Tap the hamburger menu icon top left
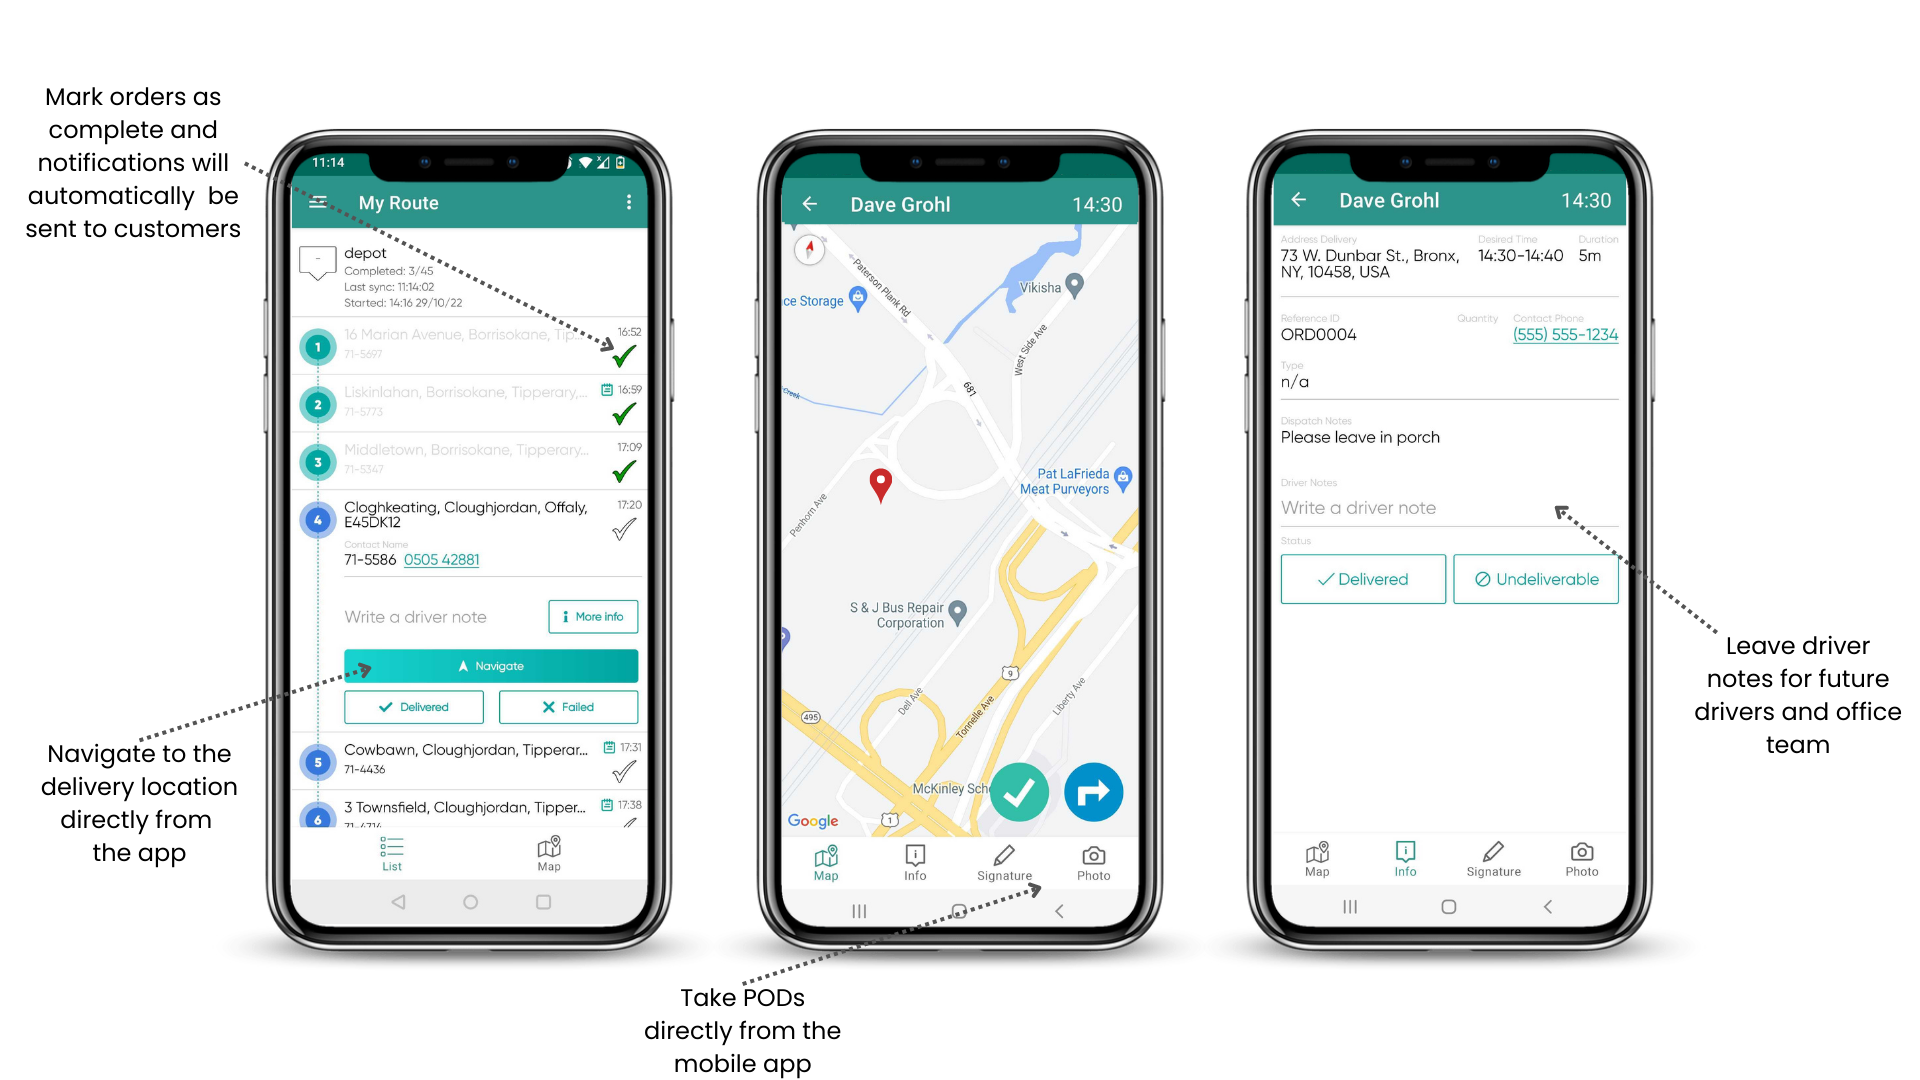The height and width of the screenshot is (1080, 1920). [320, 202]
